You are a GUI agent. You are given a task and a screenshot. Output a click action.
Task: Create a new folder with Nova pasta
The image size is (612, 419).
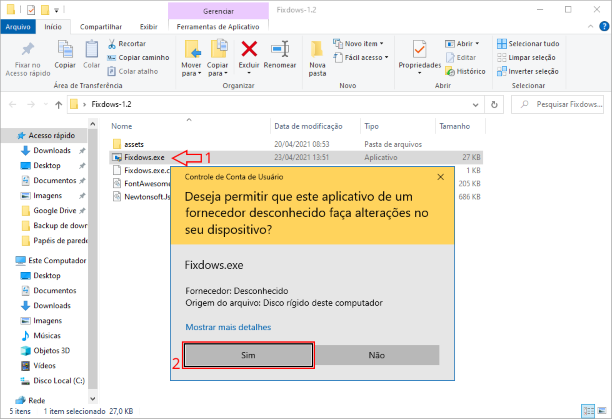click(317, 50)
